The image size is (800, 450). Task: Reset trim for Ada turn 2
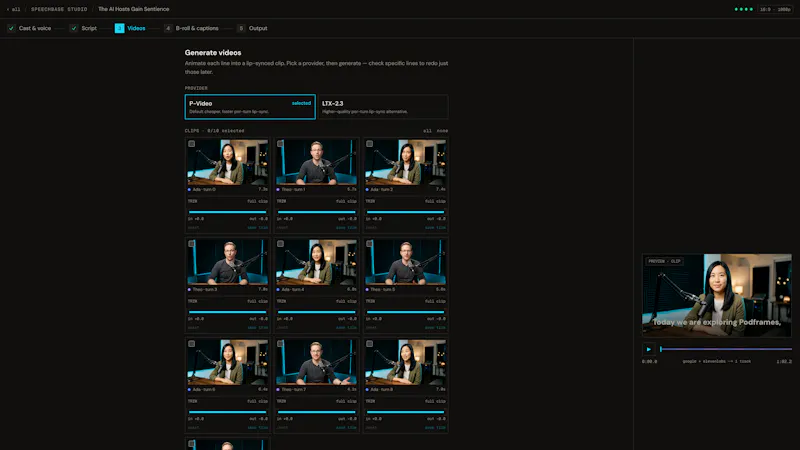click(x=371, y=228)
